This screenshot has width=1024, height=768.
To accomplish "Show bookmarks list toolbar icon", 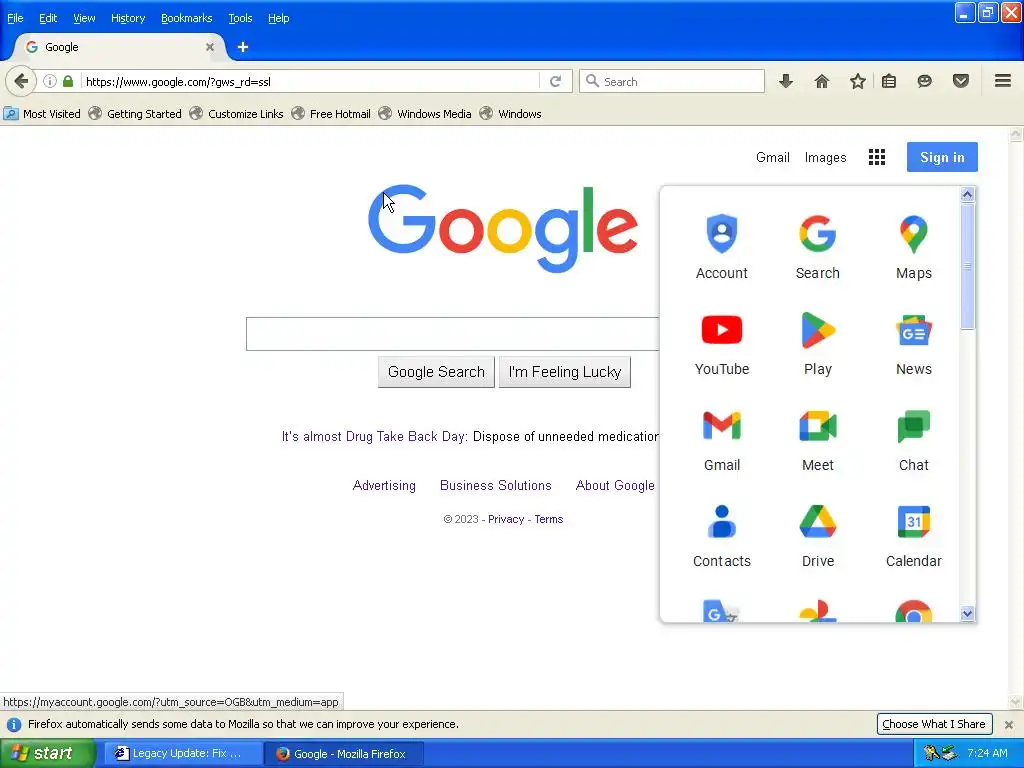I will (889, 81).
